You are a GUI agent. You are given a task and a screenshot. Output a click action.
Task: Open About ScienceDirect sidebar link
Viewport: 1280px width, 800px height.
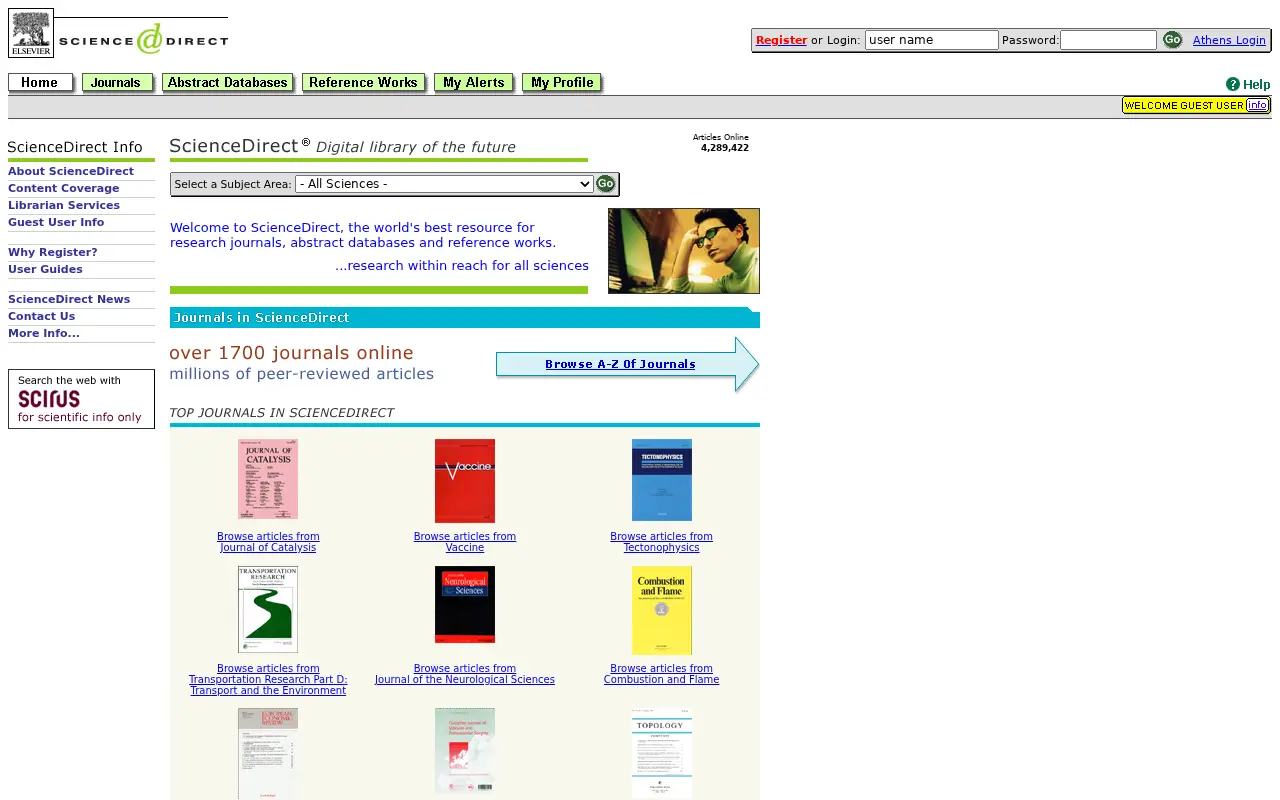pos(71,171)
